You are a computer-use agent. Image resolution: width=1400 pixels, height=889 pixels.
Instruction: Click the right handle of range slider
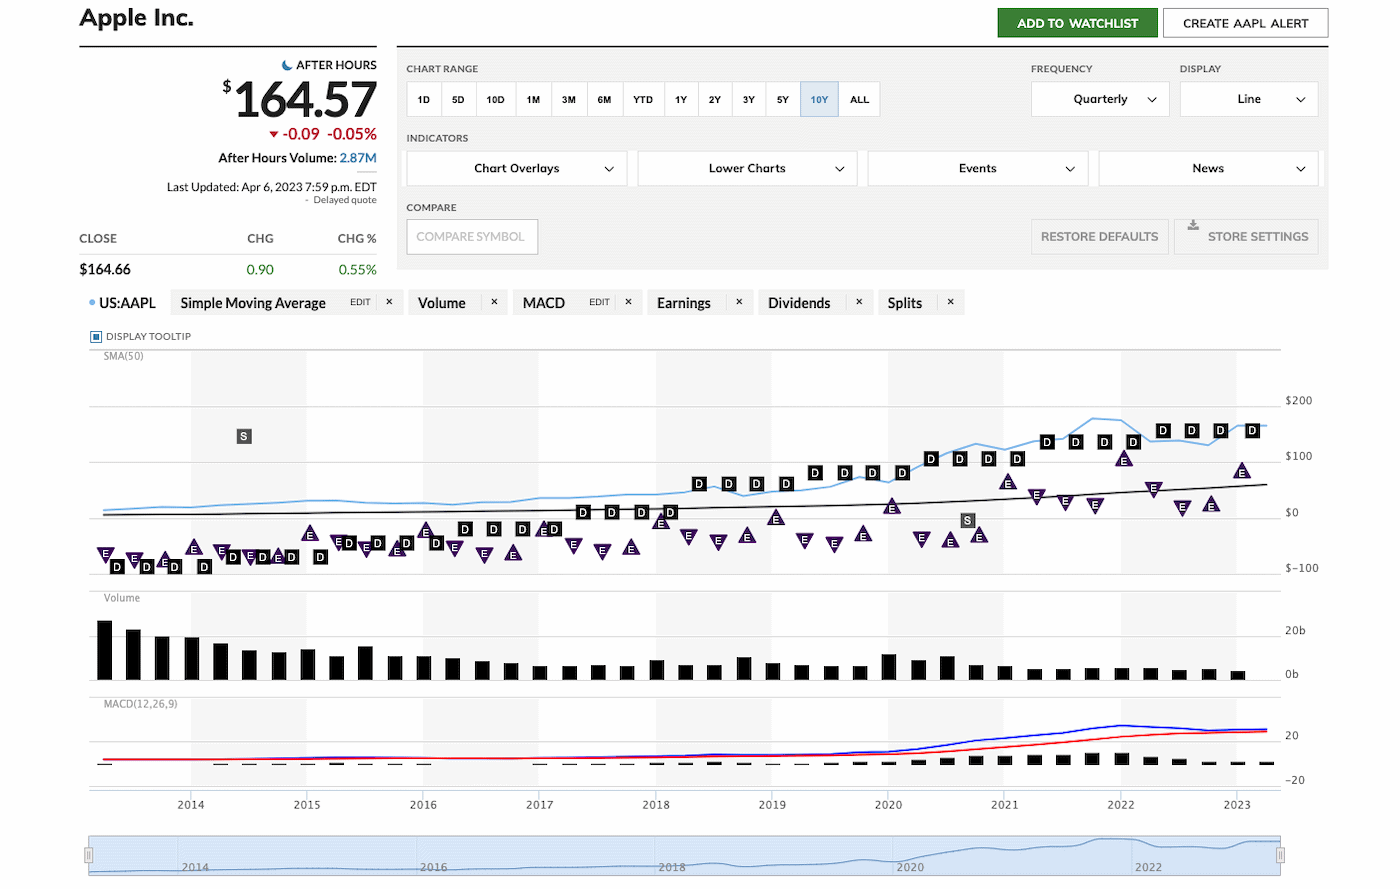pos(1280,855)
